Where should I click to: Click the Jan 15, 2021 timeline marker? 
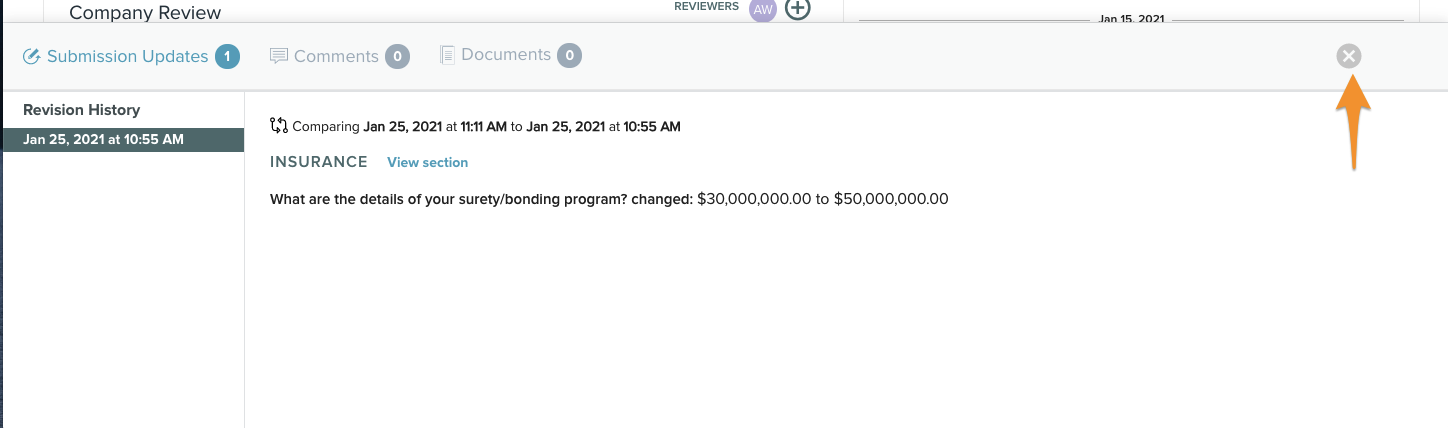pyautogui.click(x=1130, y=18)
